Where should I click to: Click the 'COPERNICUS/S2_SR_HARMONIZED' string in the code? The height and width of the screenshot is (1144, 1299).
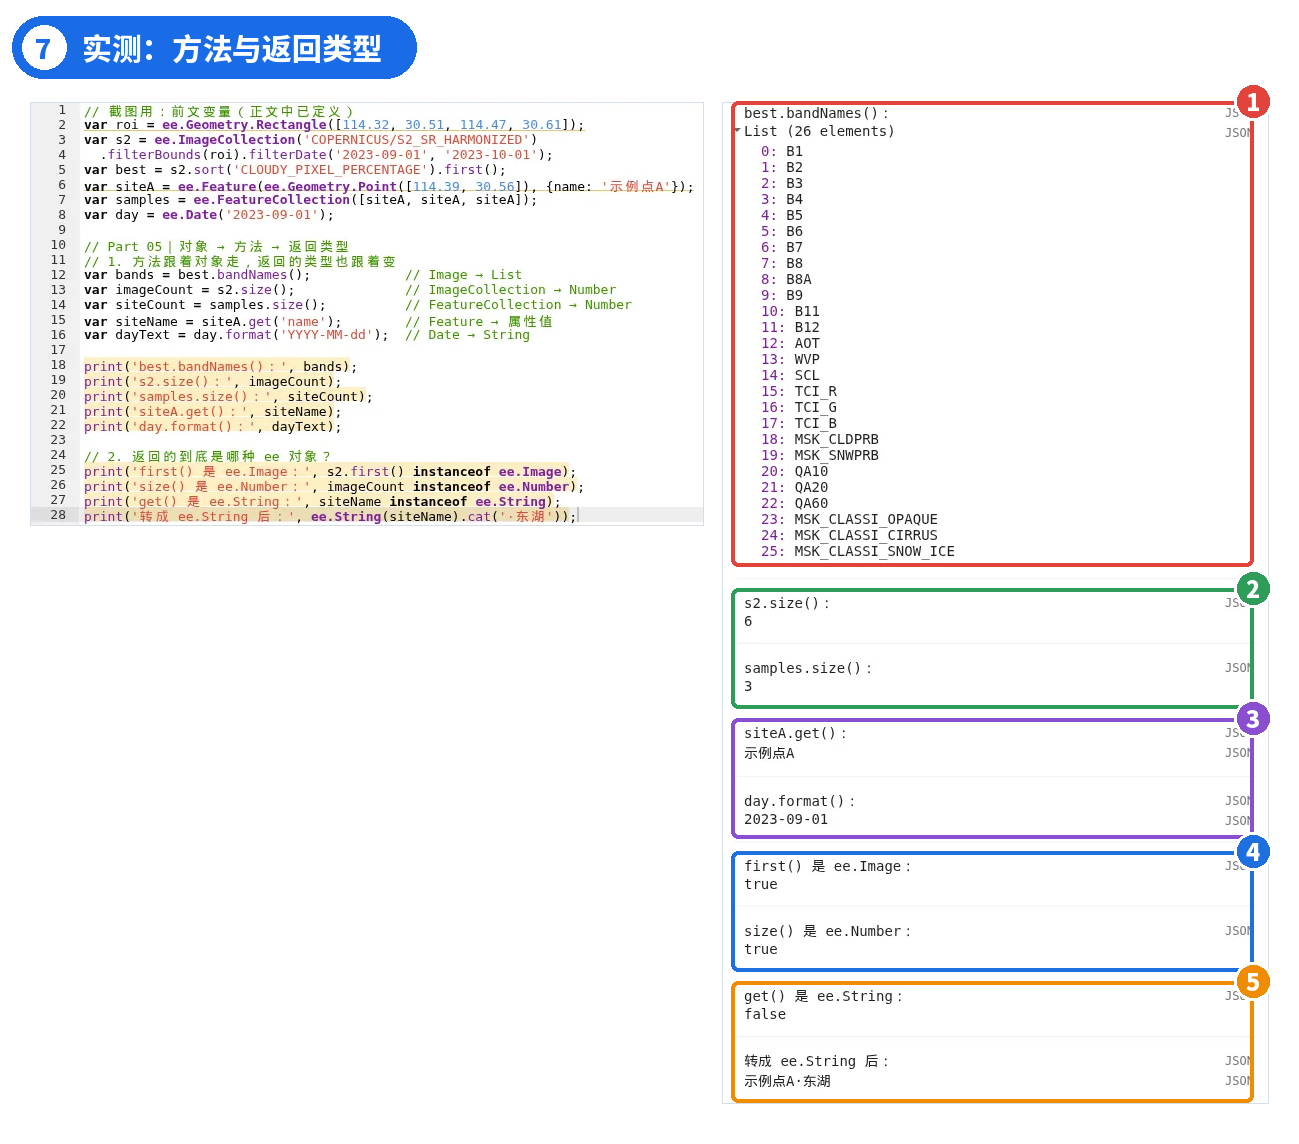[x=416, y=140]
